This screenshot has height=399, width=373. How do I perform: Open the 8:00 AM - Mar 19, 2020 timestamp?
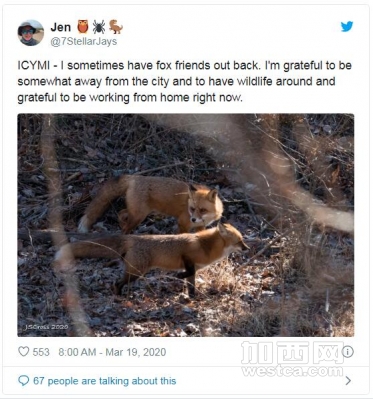[112, 352]
